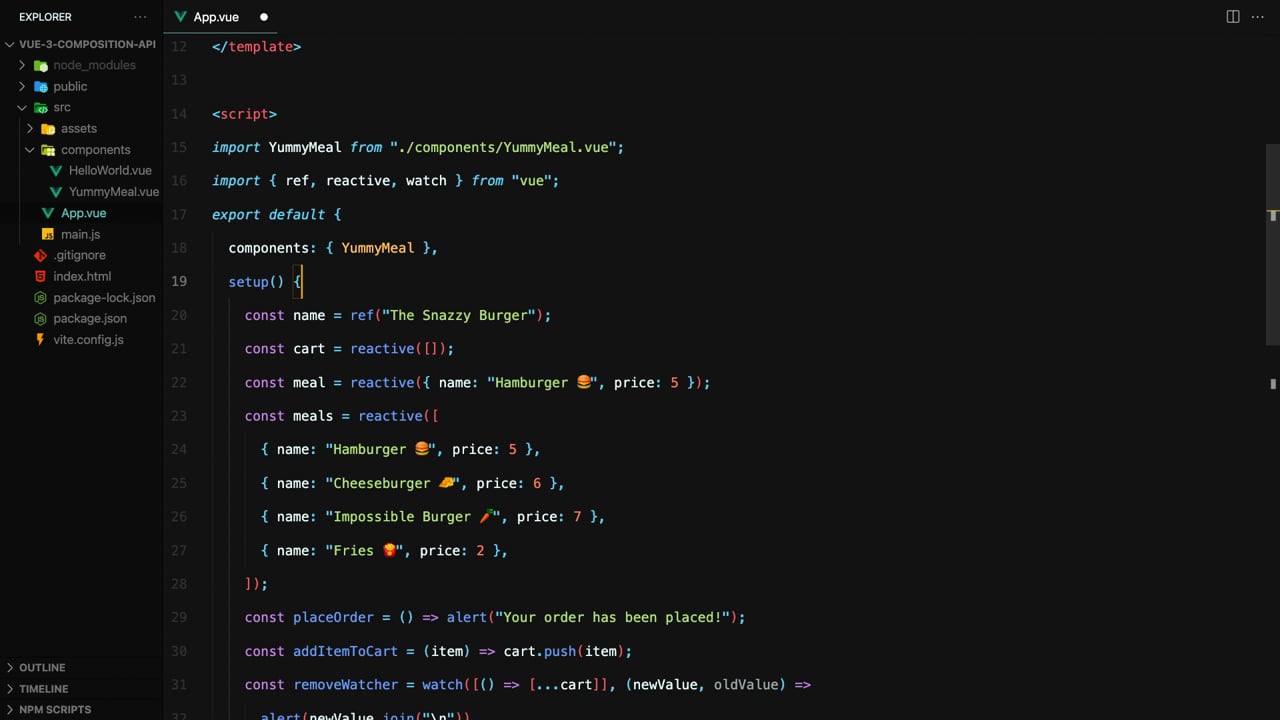The height and width of the screenshot is (720, 1280).
Task: Open package.json file
Action: (x=90, y=318)
